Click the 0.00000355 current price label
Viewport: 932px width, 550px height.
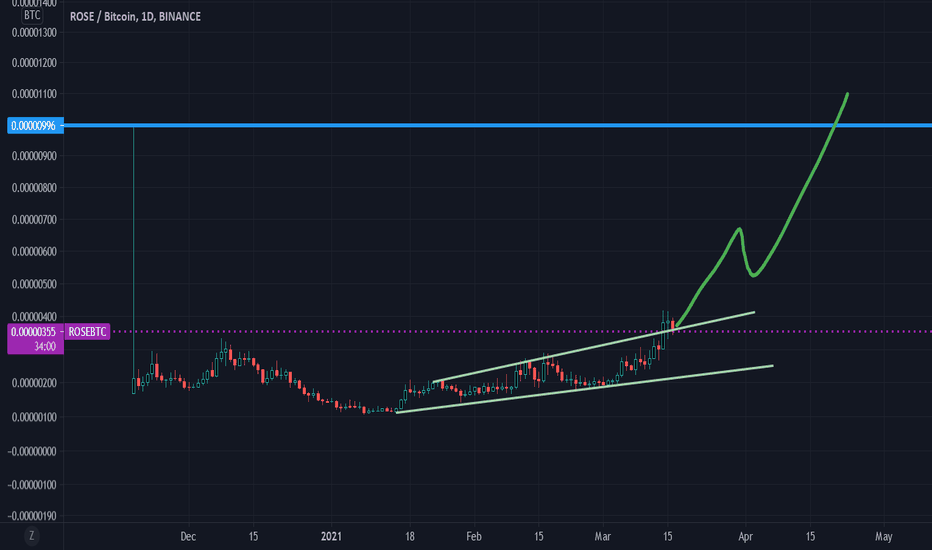[x=35, y=332]
